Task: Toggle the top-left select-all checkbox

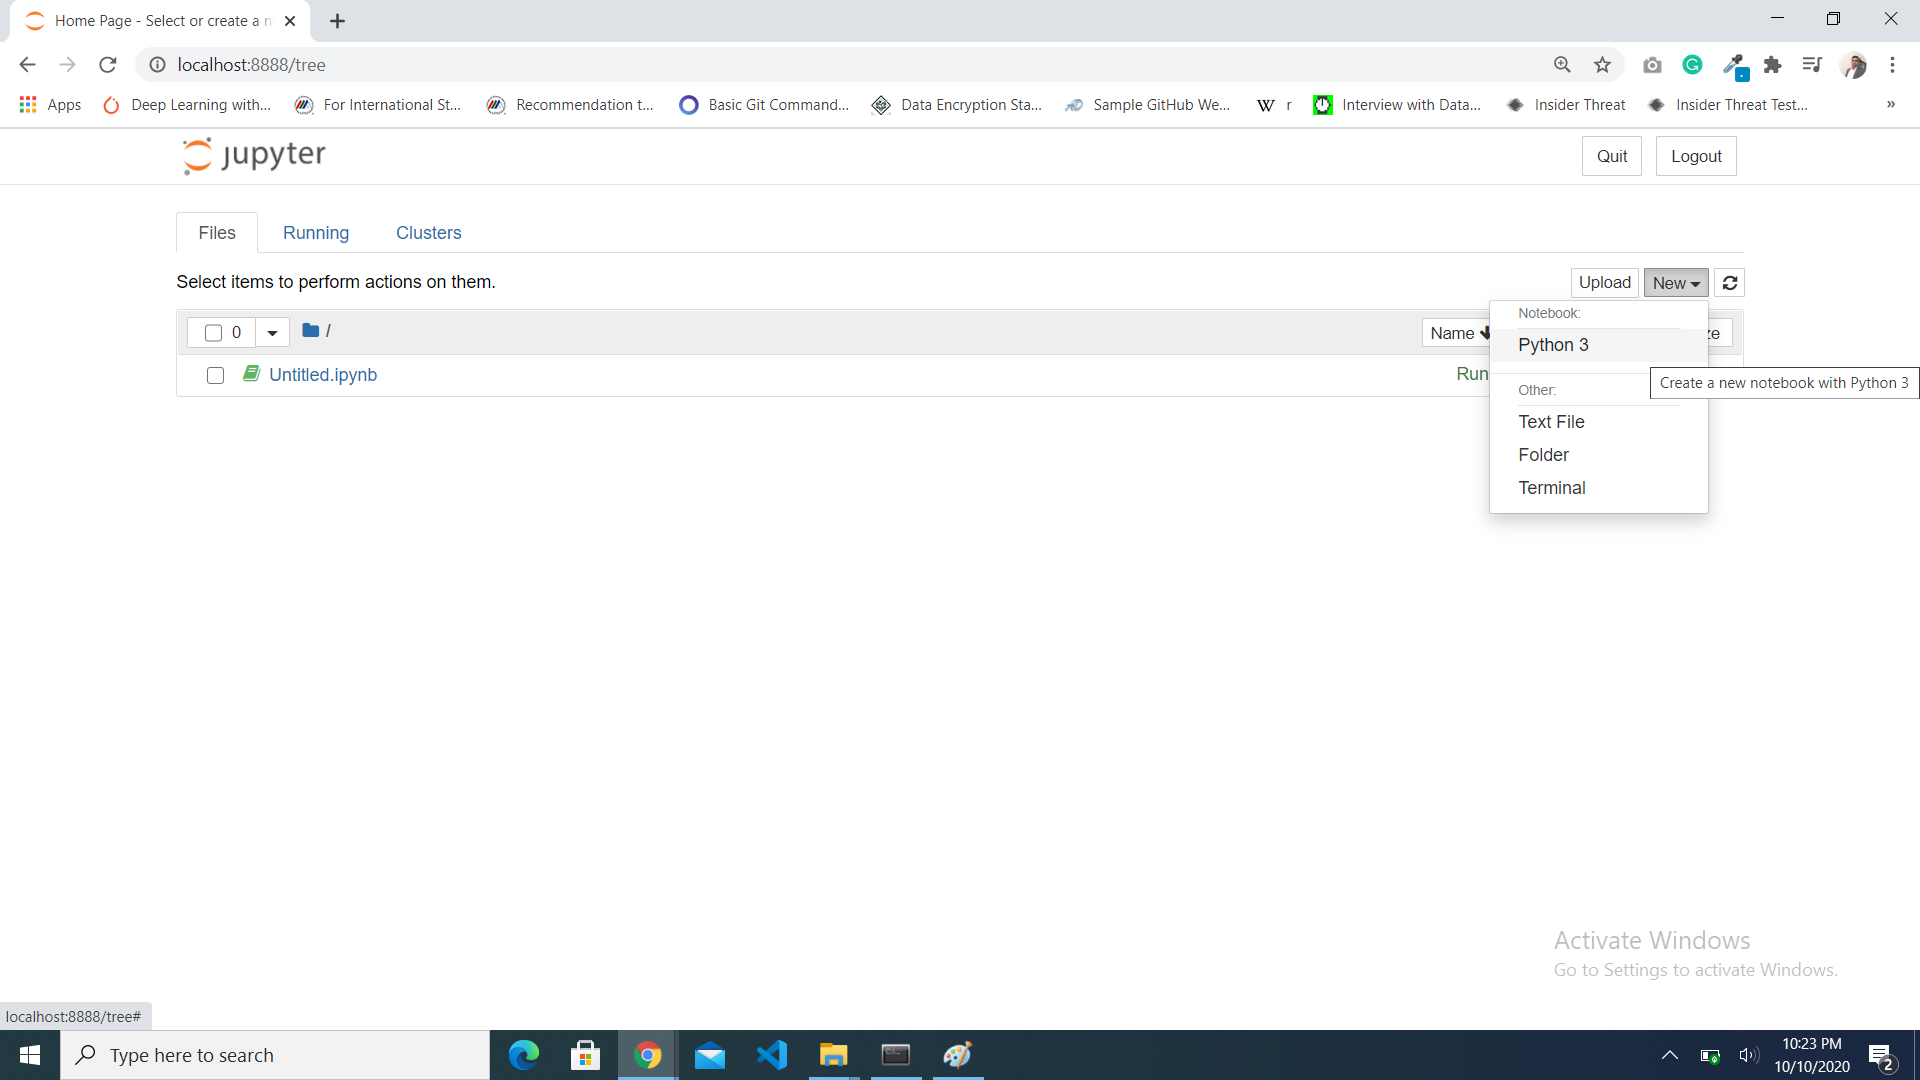Action: coord(214,332)
